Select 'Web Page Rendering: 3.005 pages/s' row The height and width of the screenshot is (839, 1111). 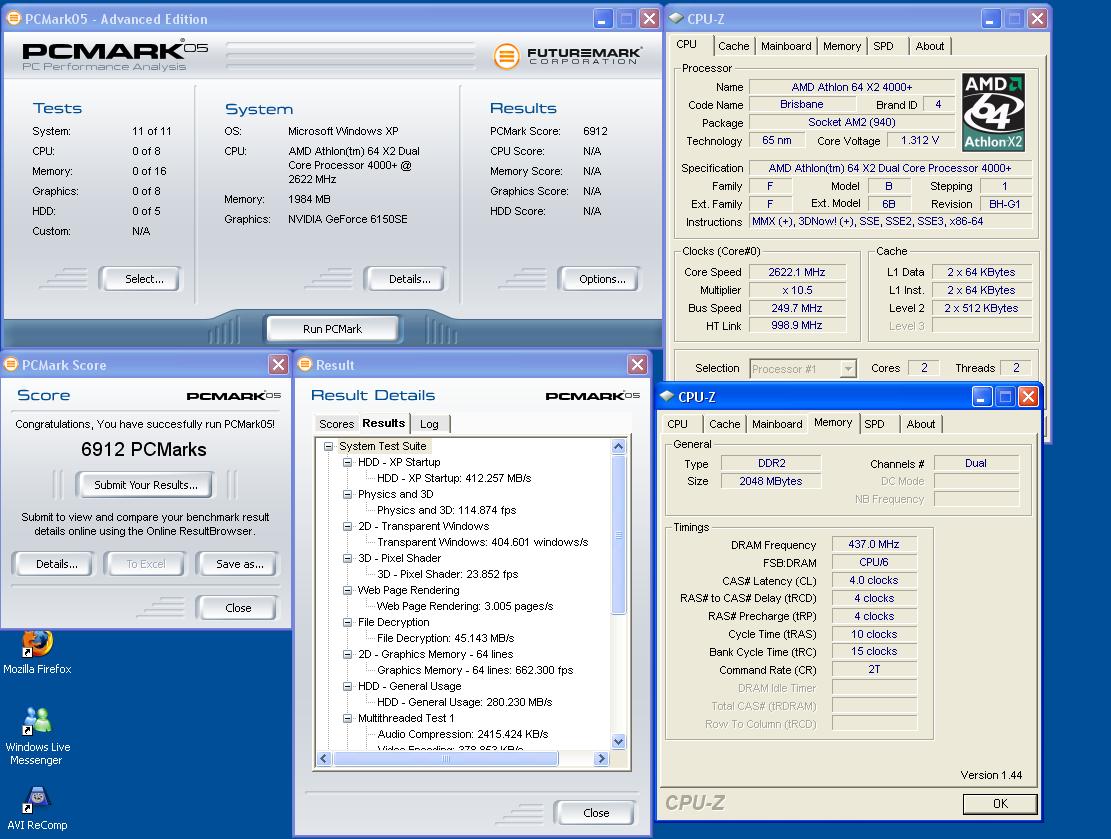(465, 607)
